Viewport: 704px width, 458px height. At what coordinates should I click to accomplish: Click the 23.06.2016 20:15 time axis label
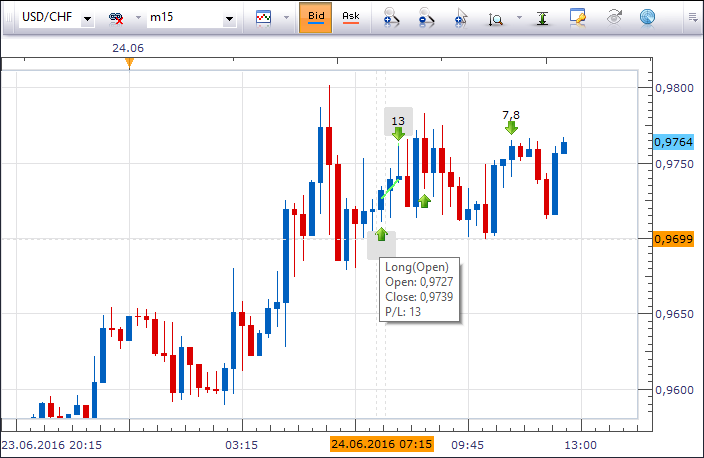(52, 445)
